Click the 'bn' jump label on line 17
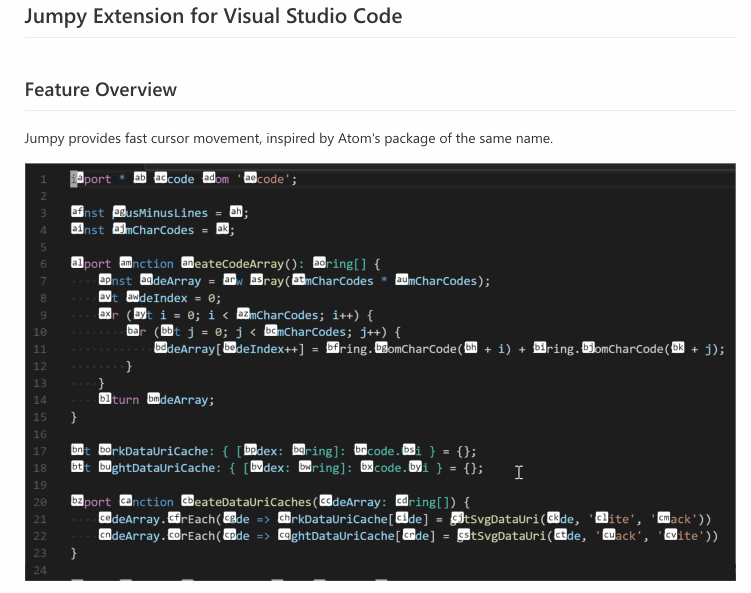Screen dimensions: 751x593 point(78,451)
